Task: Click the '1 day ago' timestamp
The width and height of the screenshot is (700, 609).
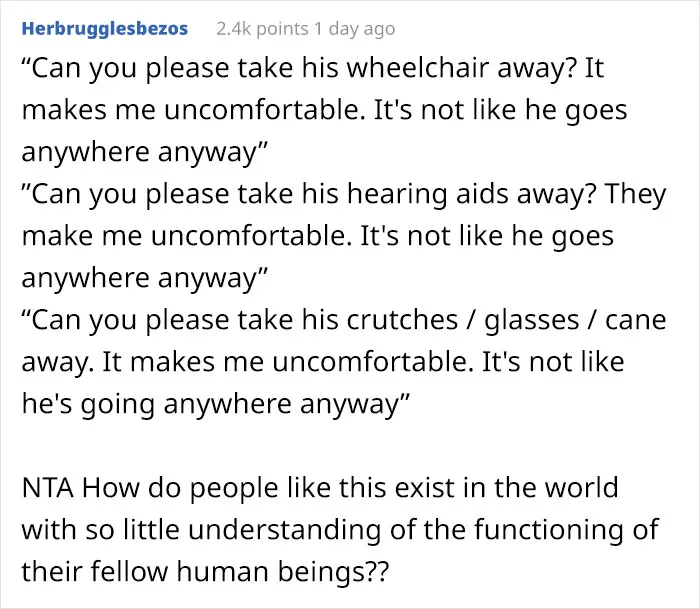Action: [x=354, y=29]
